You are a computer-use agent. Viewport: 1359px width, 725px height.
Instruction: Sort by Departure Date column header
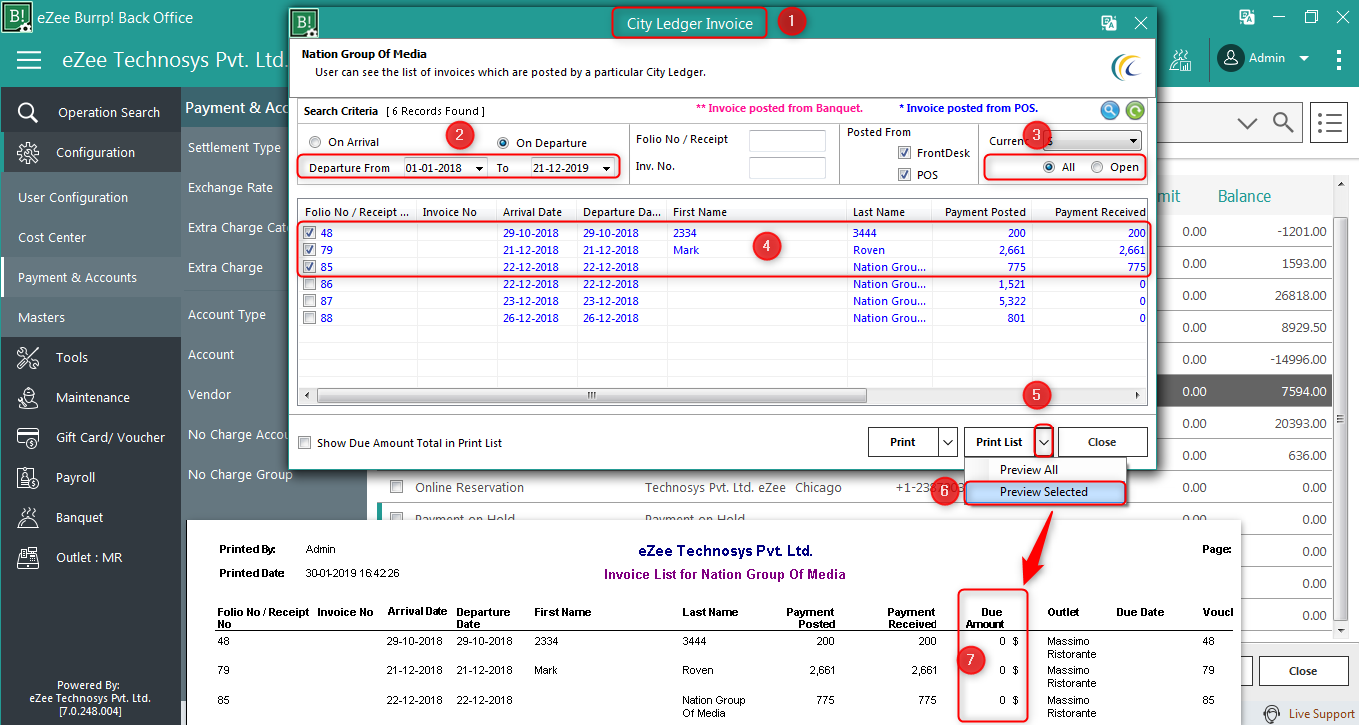[x=622, y=212]
